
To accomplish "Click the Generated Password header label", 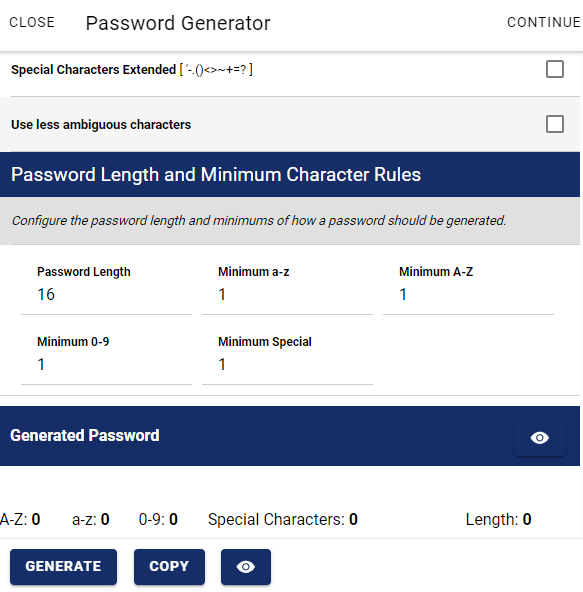I will pyautogui.click(x=85, y=435).
